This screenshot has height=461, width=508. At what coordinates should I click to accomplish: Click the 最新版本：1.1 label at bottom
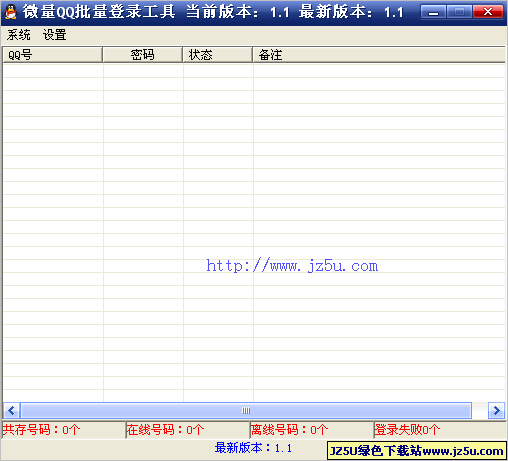click(254, 448)
